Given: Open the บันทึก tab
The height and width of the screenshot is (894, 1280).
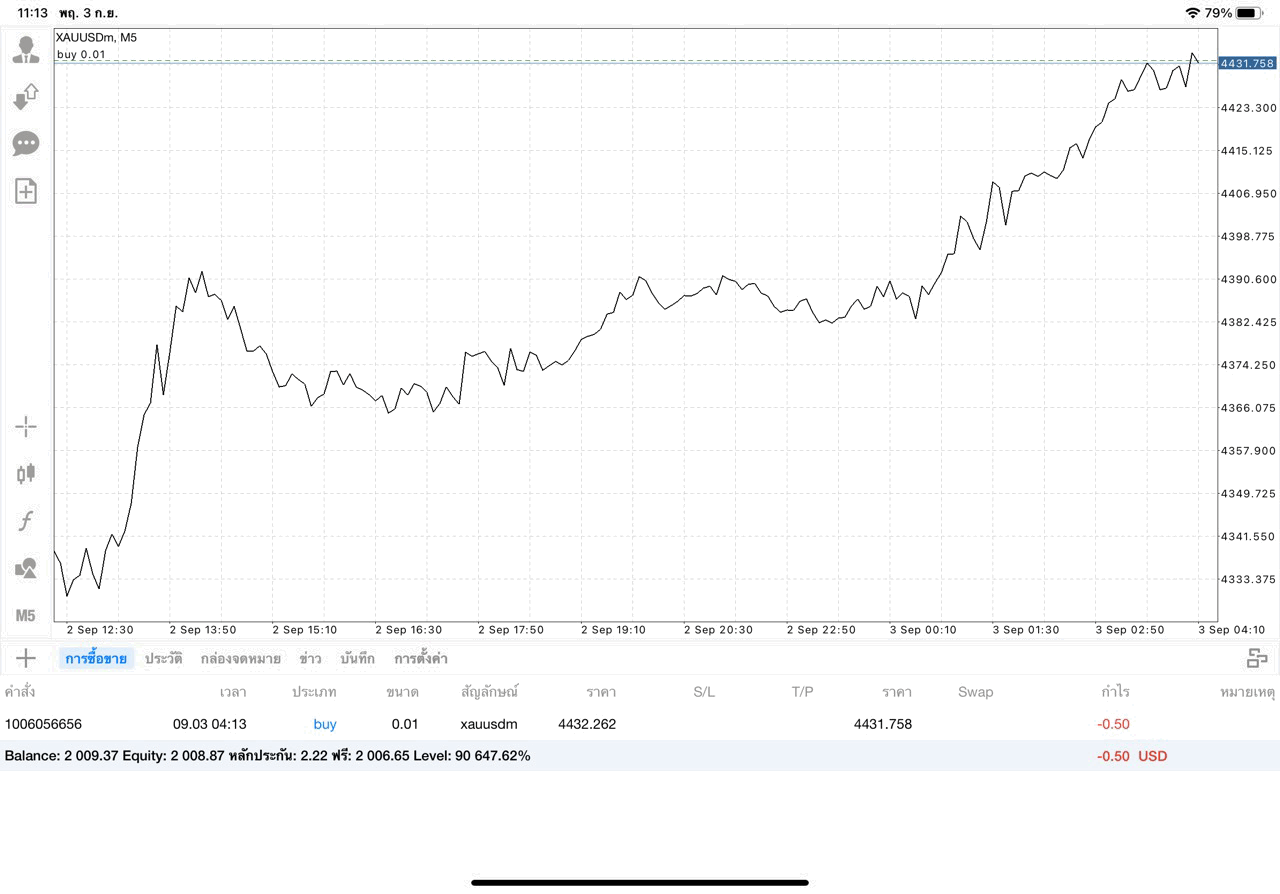Looking at the screenshot, I should [357, 658].
